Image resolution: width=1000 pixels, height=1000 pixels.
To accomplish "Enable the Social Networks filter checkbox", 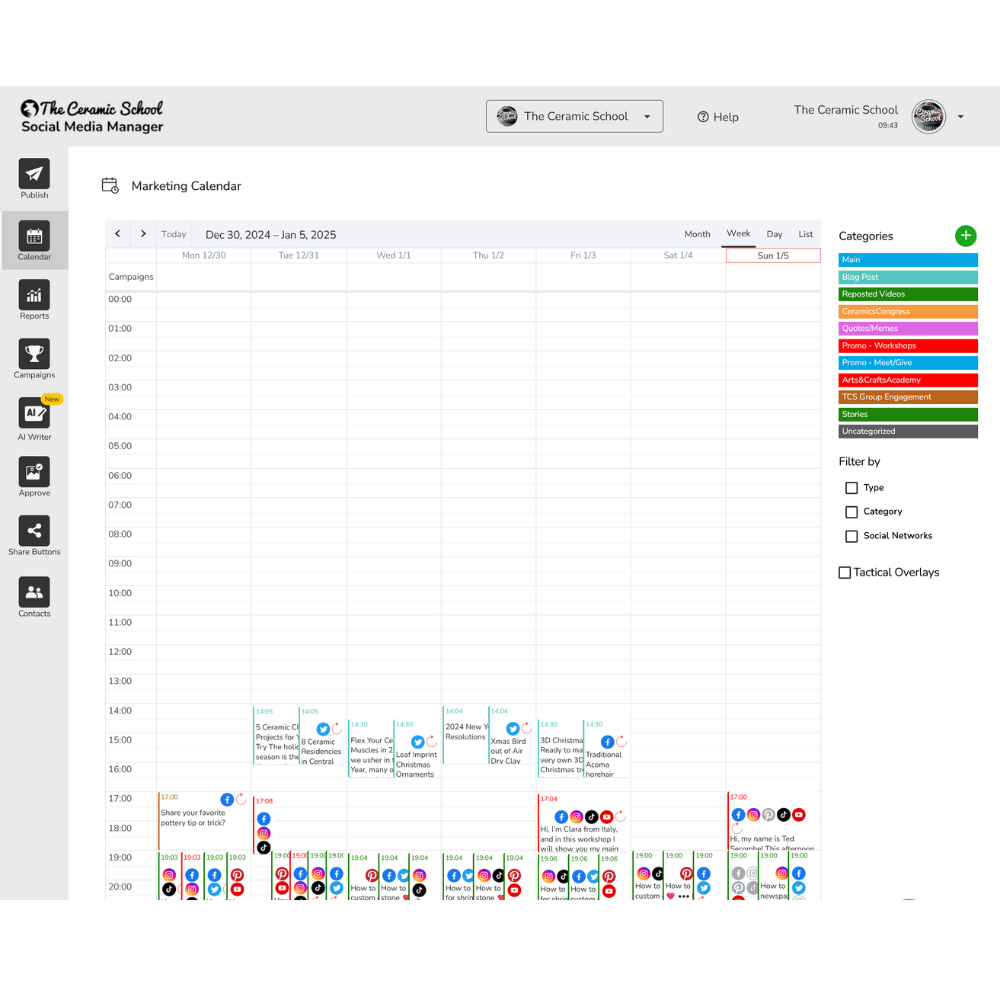I will point(852,536).
